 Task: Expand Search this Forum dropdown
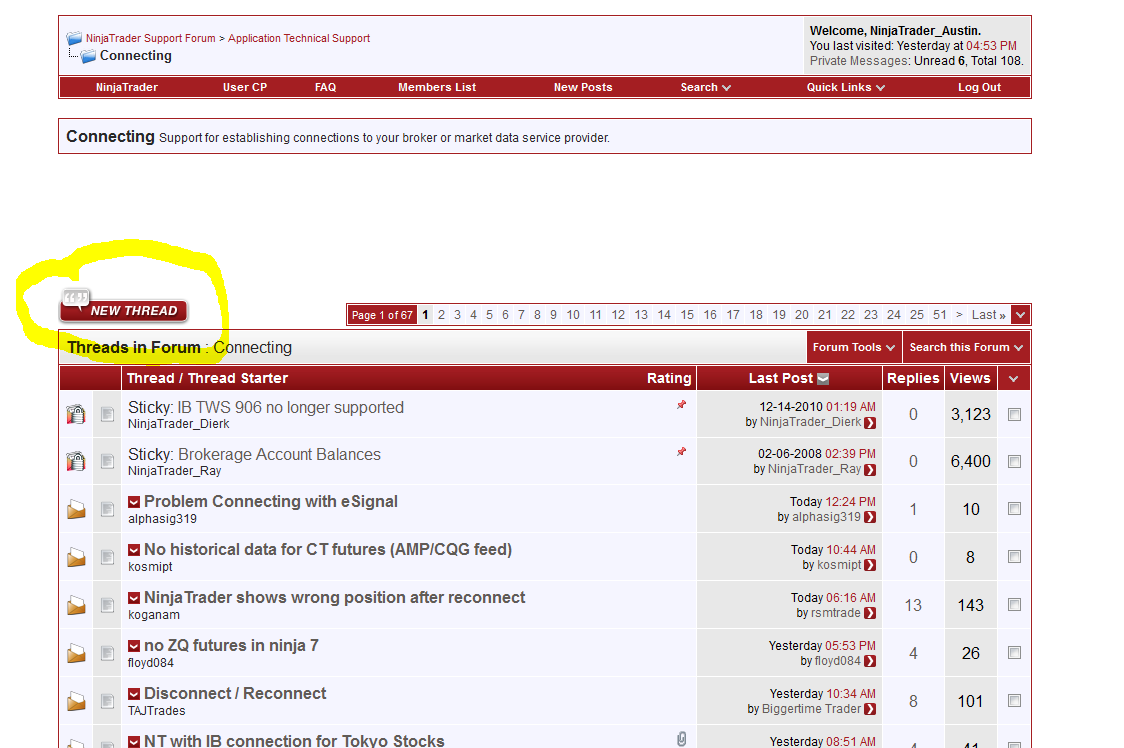point(966,347)
